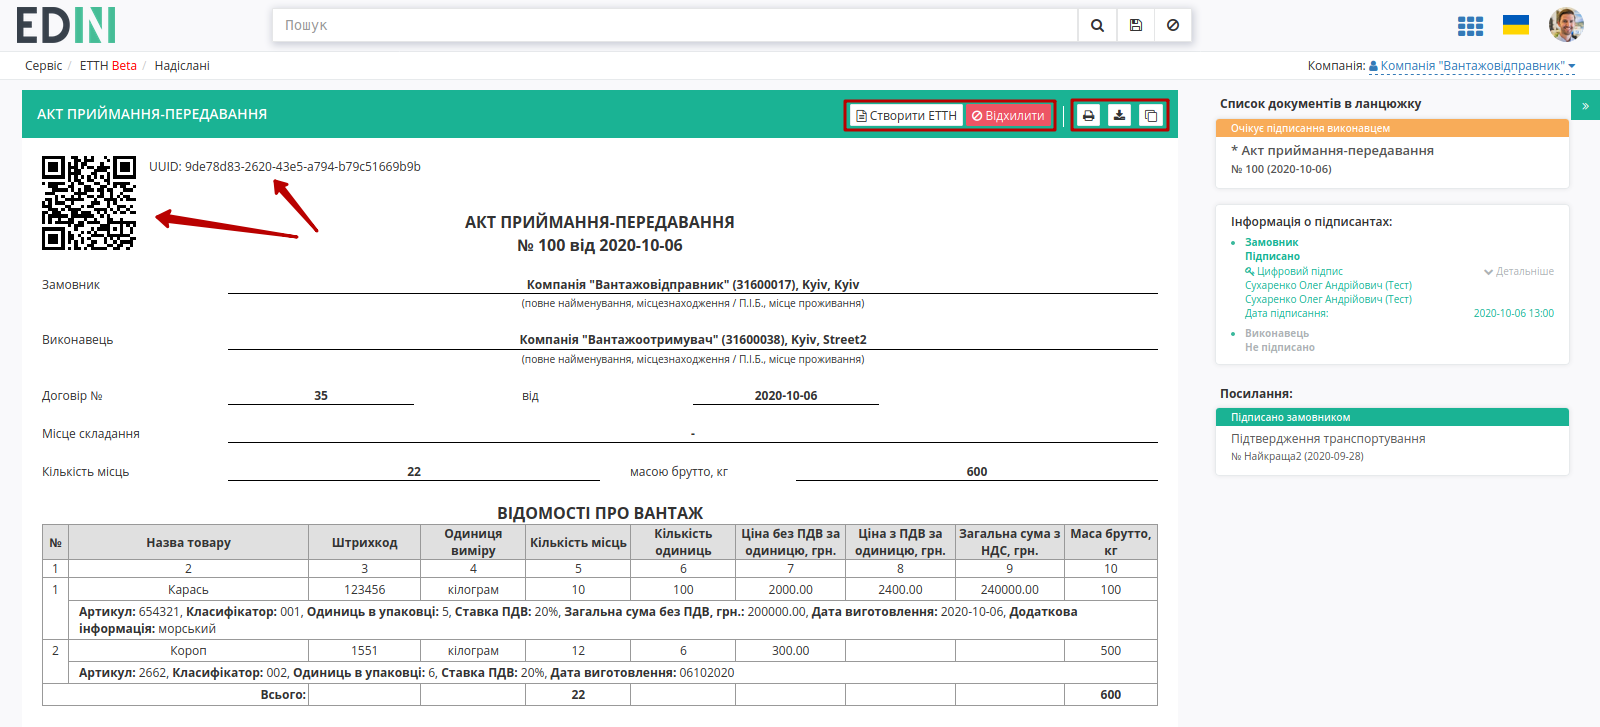
Task: Open the user avatar profile
Action: pos(1566,25)
